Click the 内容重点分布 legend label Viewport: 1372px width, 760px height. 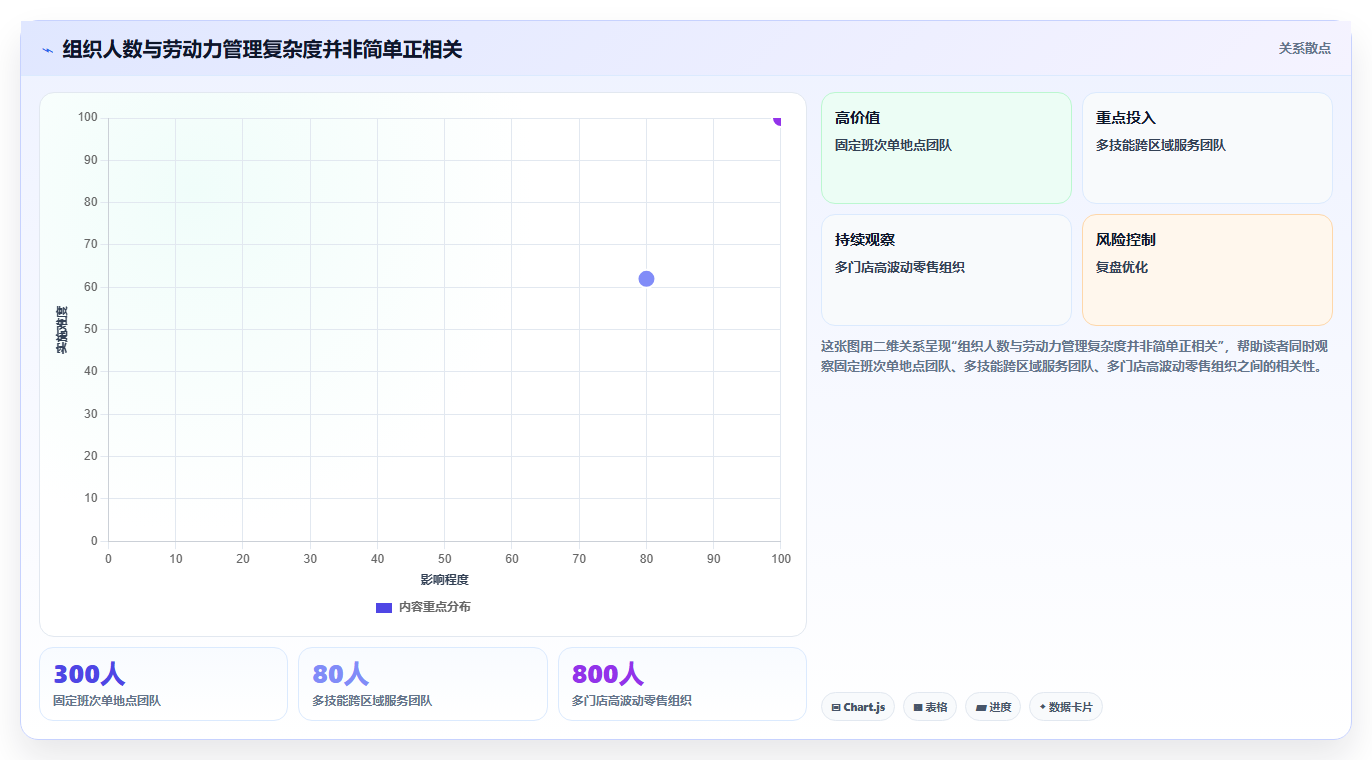tap(434, 607)
